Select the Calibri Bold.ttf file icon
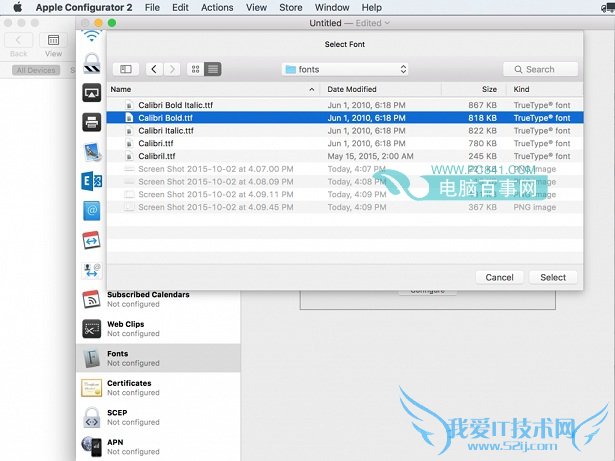 (x=129, y=118)
